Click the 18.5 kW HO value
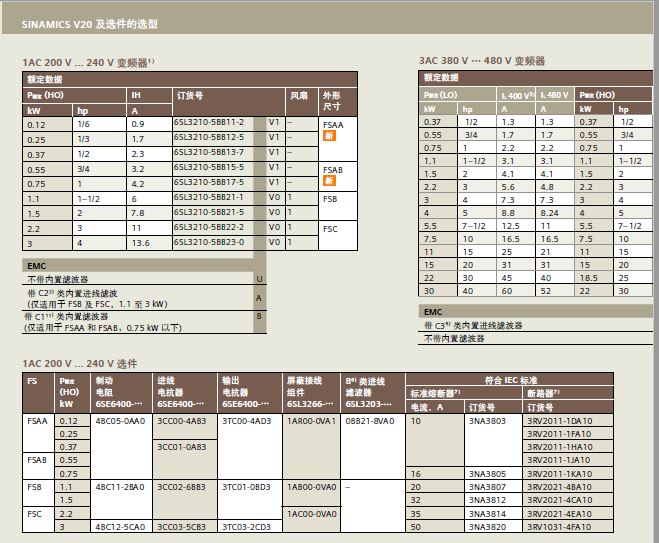This screenshot has width=659, height=543. (588, 278)
